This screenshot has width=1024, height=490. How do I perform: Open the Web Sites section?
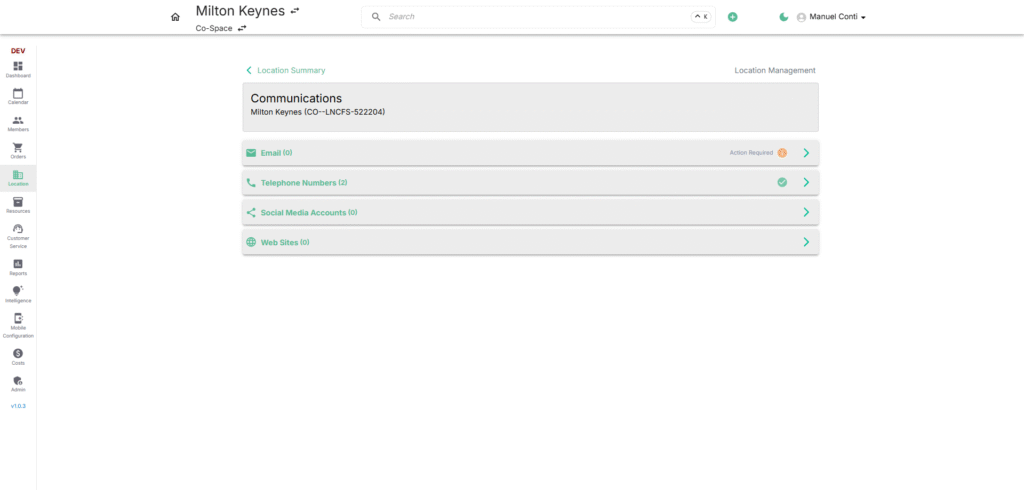[x=806, y=242]
